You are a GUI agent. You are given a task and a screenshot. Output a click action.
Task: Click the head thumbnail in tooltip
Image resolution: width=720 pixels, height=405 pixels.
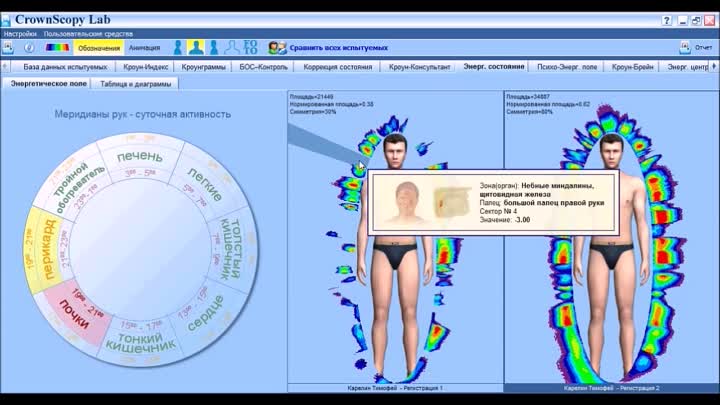(x=408, y=202)
